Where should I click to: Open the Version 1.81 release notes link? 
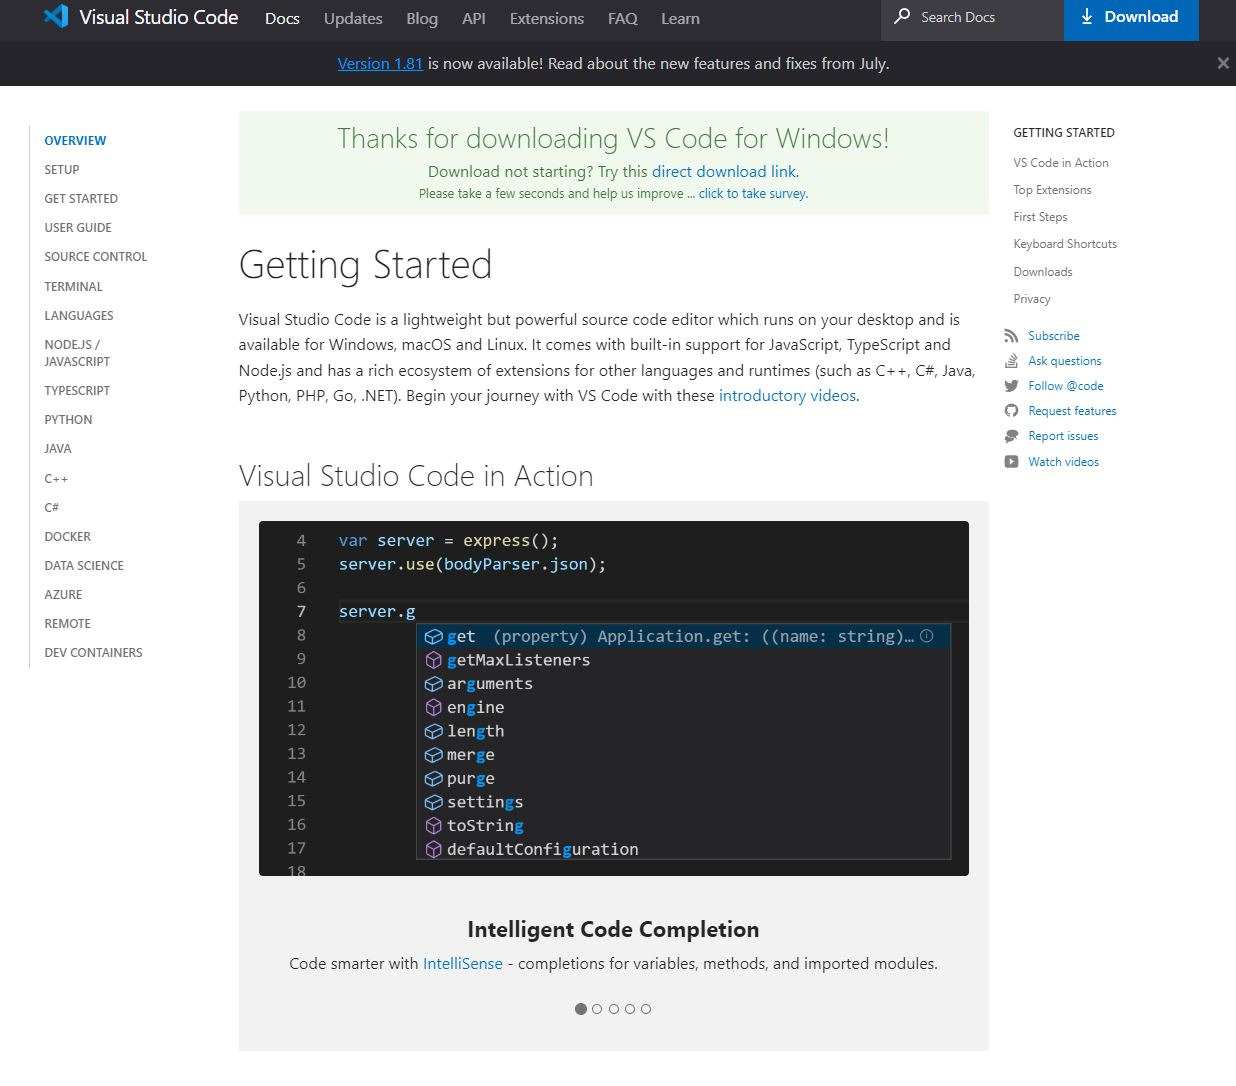pos(380,63)
